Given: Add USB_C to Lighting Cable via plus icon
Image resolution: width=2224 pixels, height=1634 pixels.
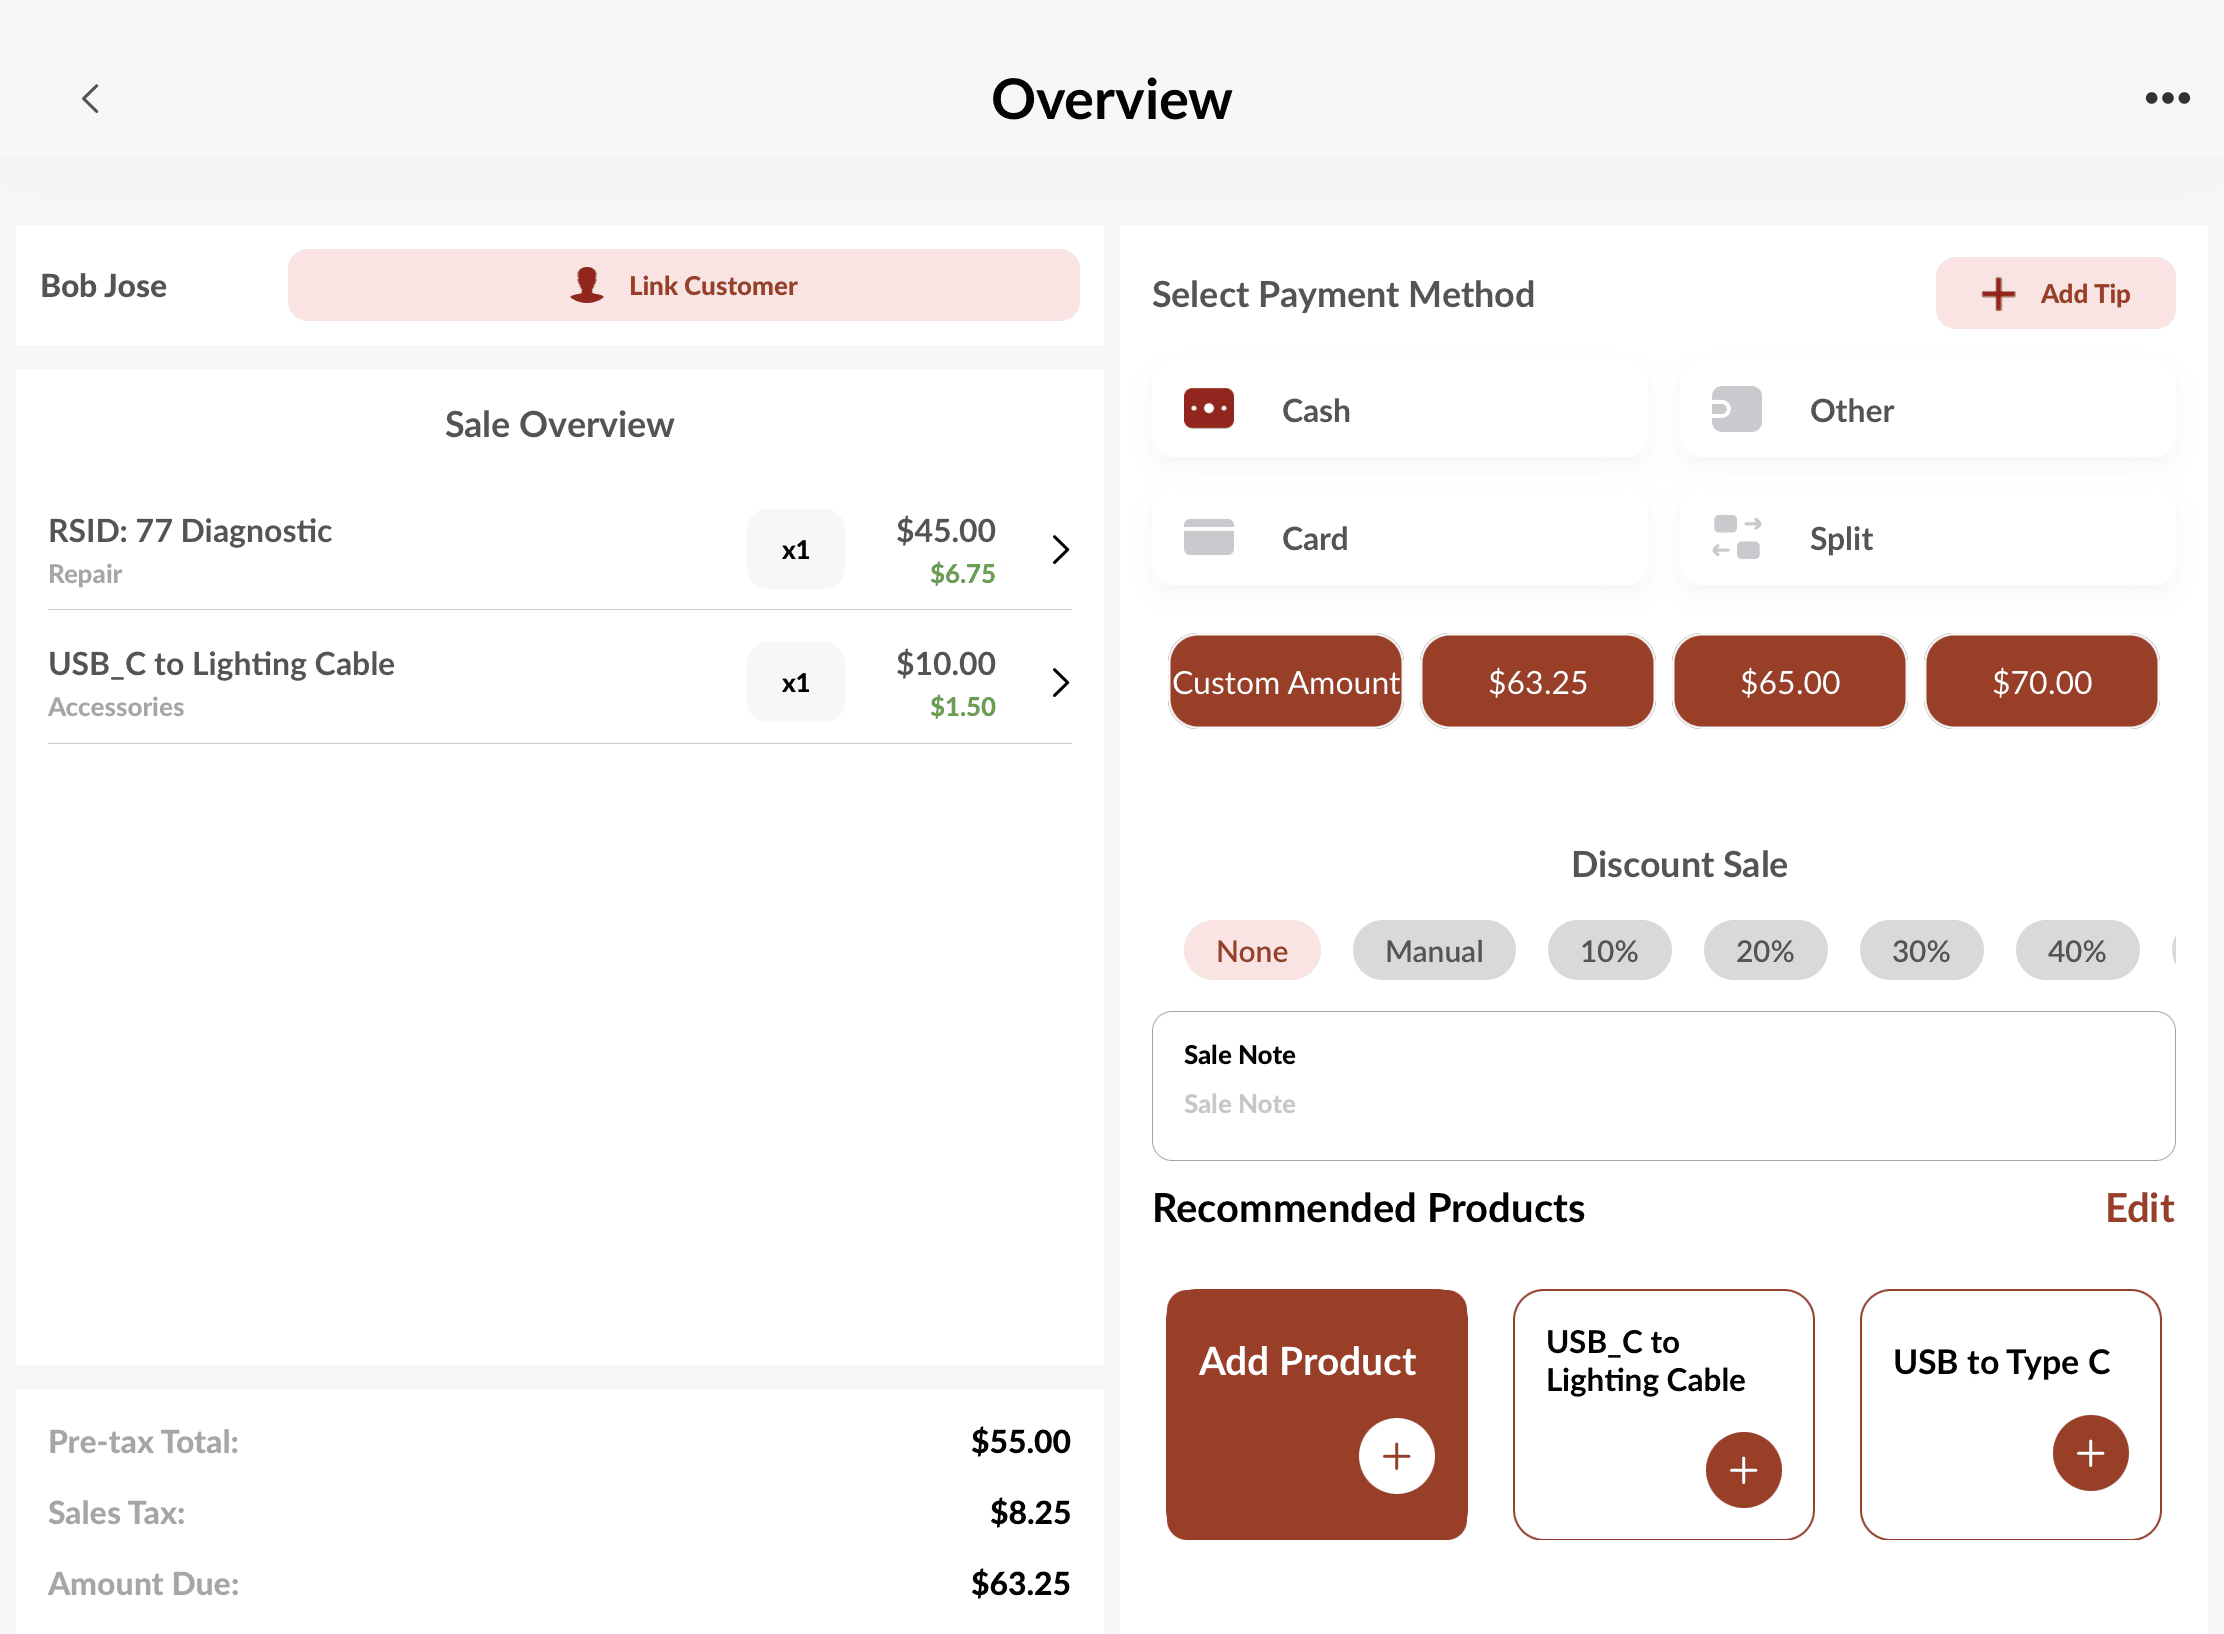Looking at the screenshot, I should point(1743,1470).
